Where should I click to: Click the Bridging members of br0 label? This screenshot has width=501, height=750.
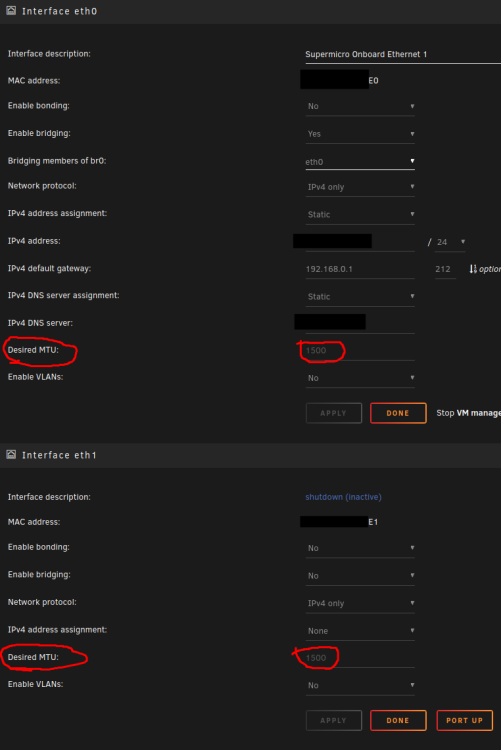(57, 161)
